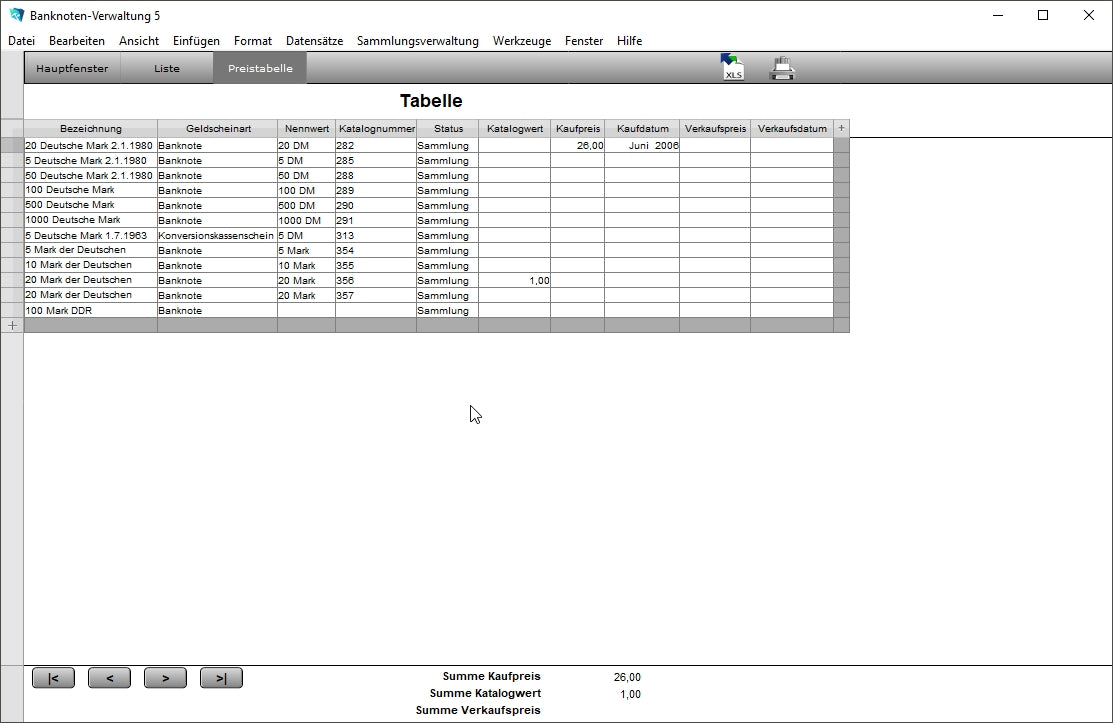Click the printer icon
The height and width of the screenshot is (723, 1113).
pyautogui.click(x=781, y=68)
